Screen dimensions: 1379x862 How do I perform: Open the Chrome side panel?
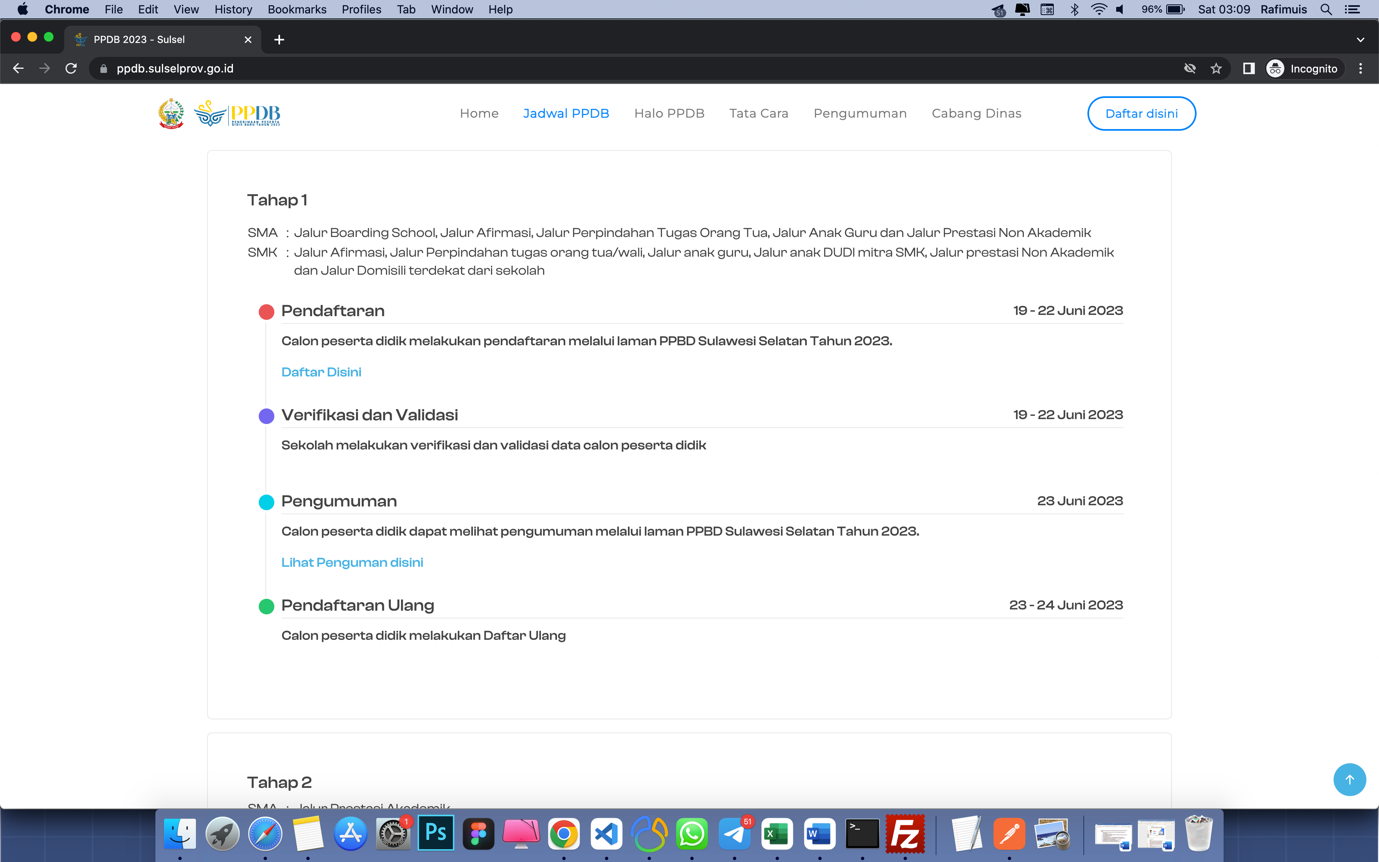1248,68
